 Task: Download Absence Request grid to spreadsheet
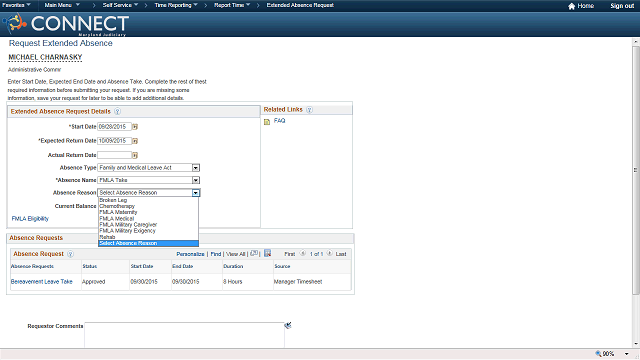[x=268, y=253]
